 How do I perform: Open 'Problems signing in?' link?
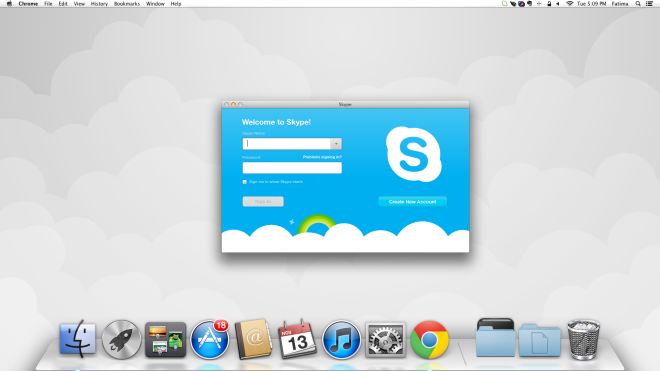pos(322,157)
